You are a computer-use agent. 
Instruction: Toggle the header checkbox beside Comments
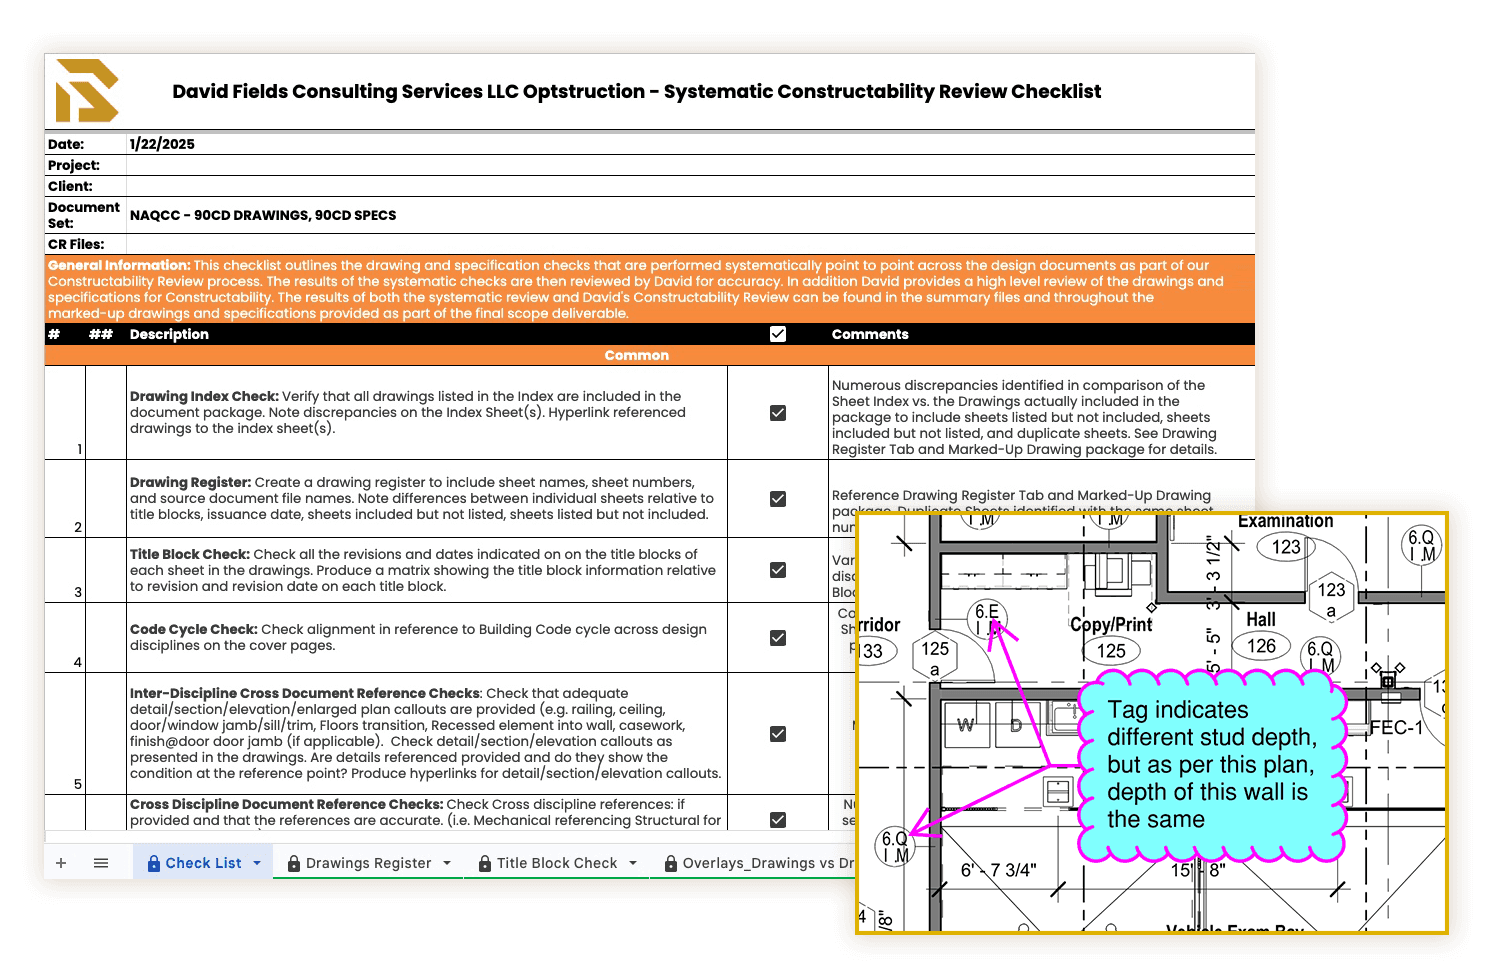coord(778,334)
